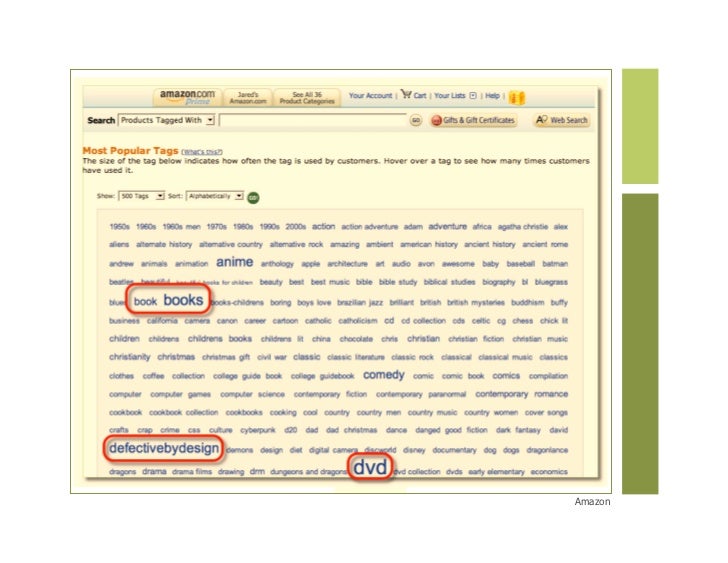Select the "comedy" tag

384,375
